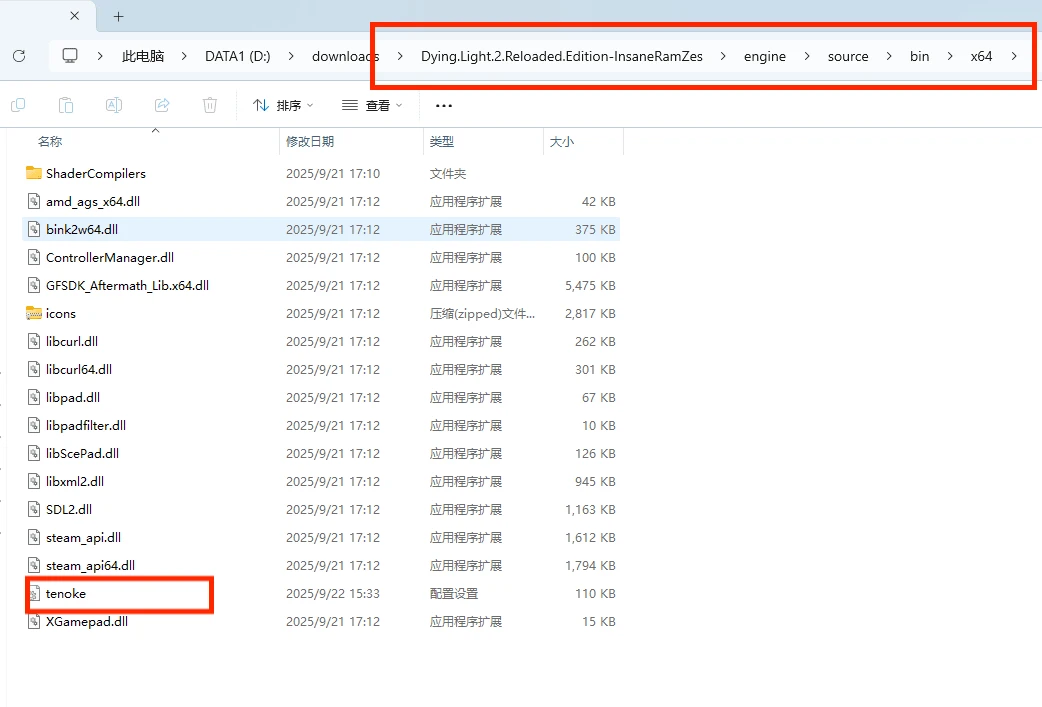Select libcurl.dll file icon
Image resolution: width=1042 pixels, height=707 pixels.
coord(34,342)
